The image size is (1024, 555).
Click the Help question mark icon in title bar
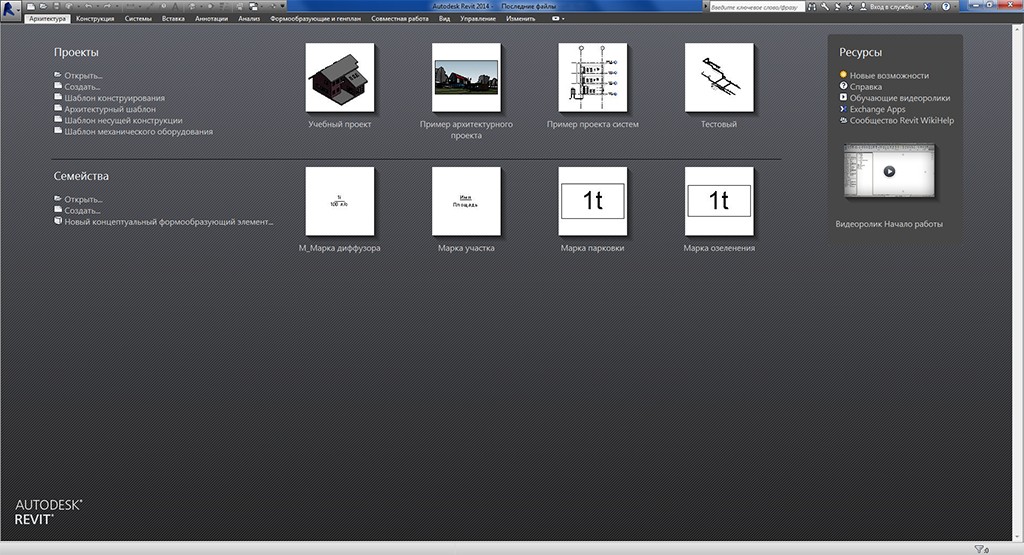pyautogui.click(x=946, y=7)
